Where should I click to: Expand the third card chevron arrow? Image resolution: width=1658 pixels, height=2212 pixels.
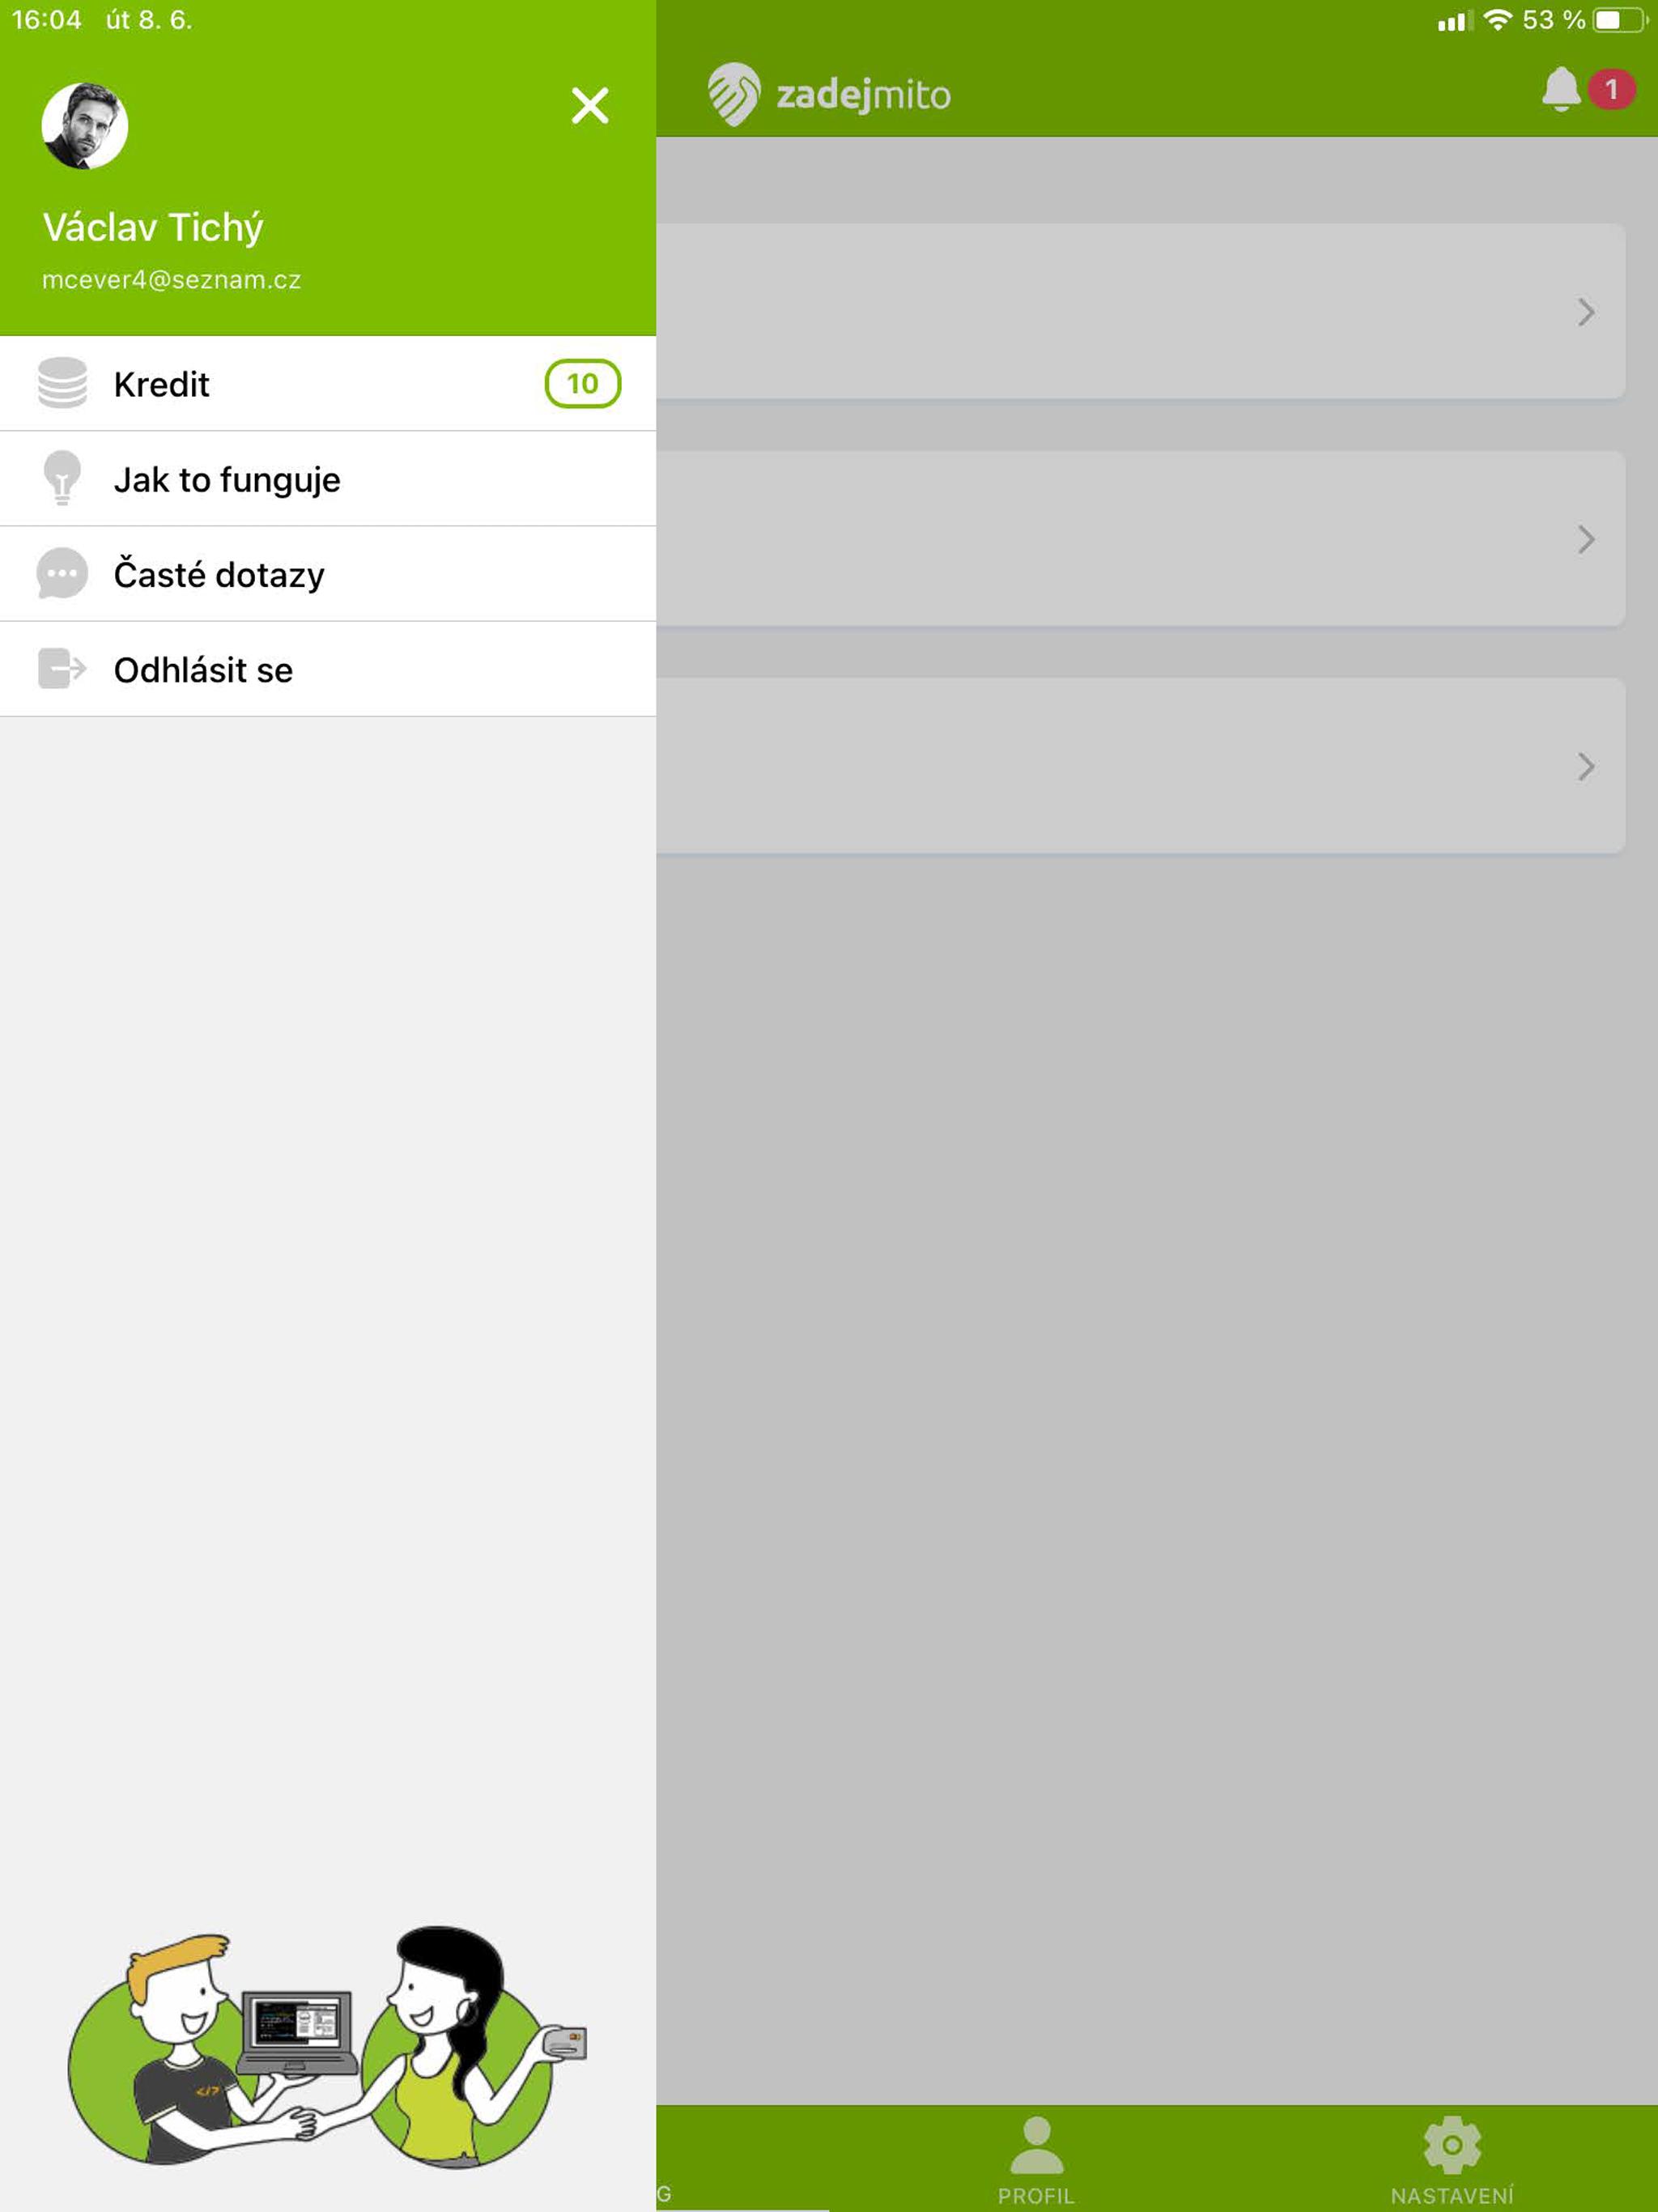click(1586, 766)
